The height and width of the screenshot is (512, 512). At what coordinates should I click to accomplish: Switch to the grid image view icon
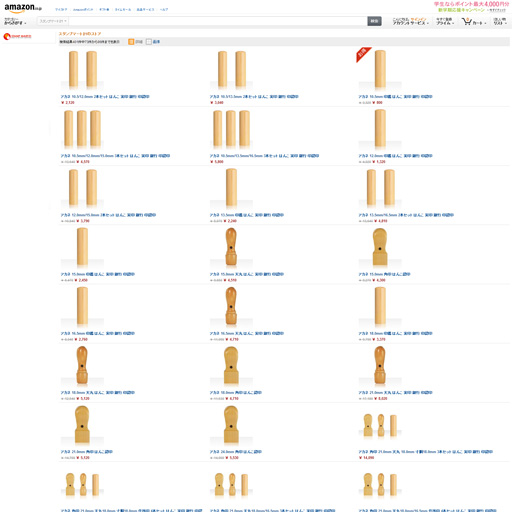pos(149,42)
